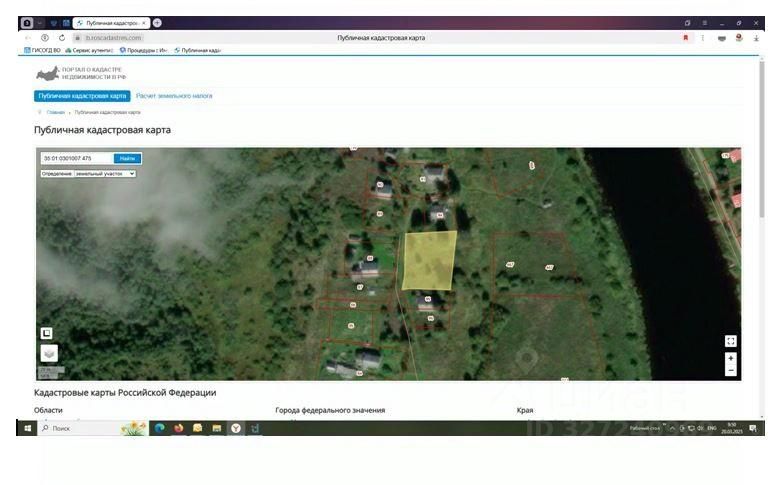Click the cadastral number search input field
The width and height of the screenshot is (782, 485).
click(x=77, y=158)
